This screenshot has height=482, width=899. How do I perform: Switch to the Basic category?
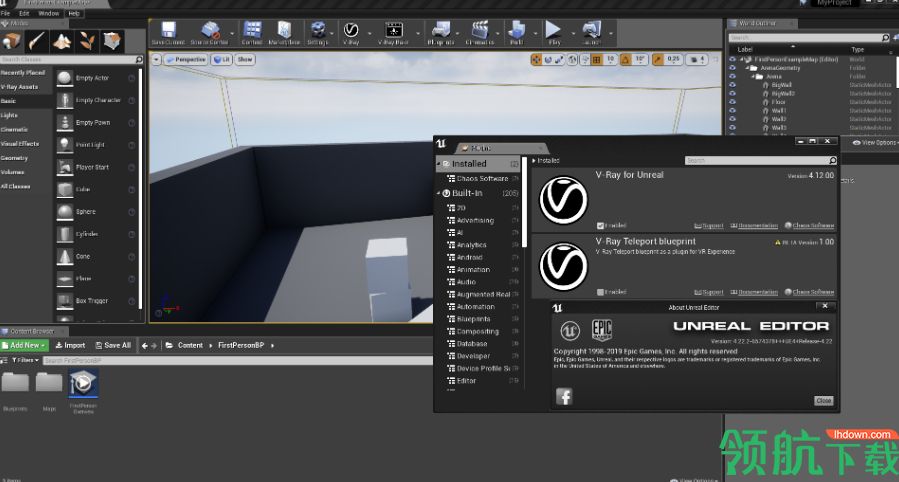point(26,101)
